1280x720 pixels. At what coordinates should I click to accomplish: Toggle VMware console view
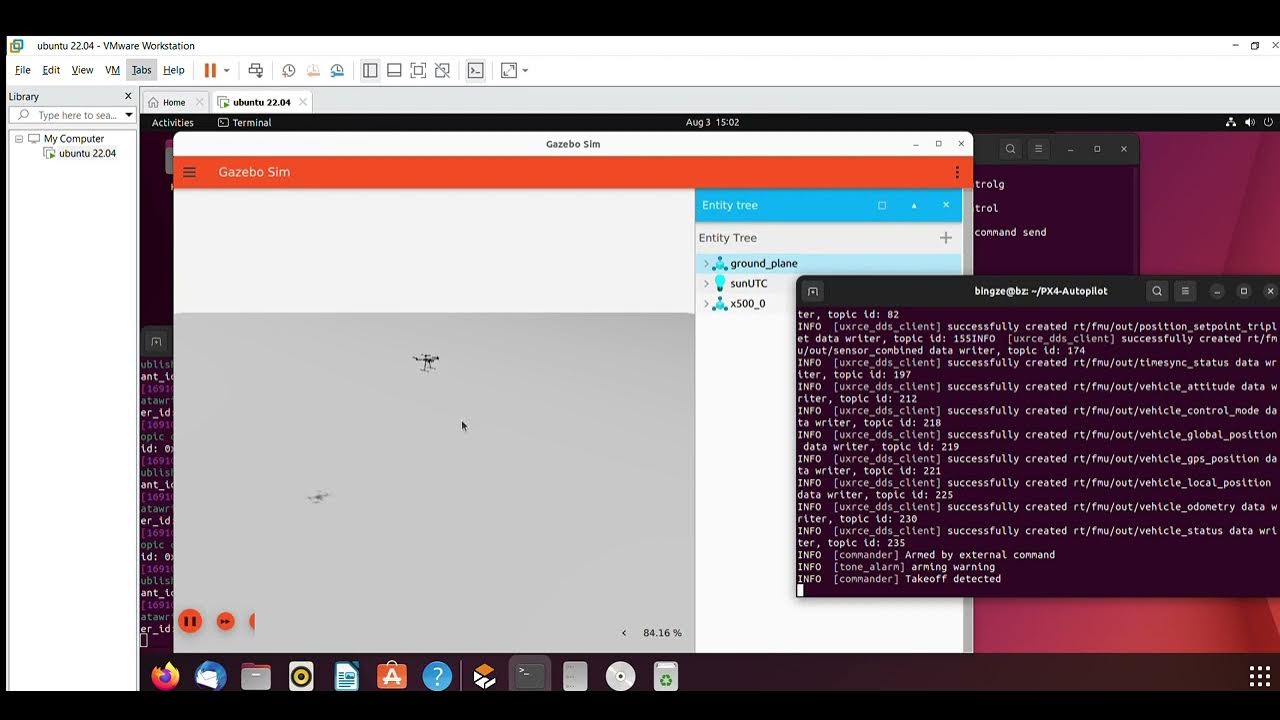click(475, 70)
